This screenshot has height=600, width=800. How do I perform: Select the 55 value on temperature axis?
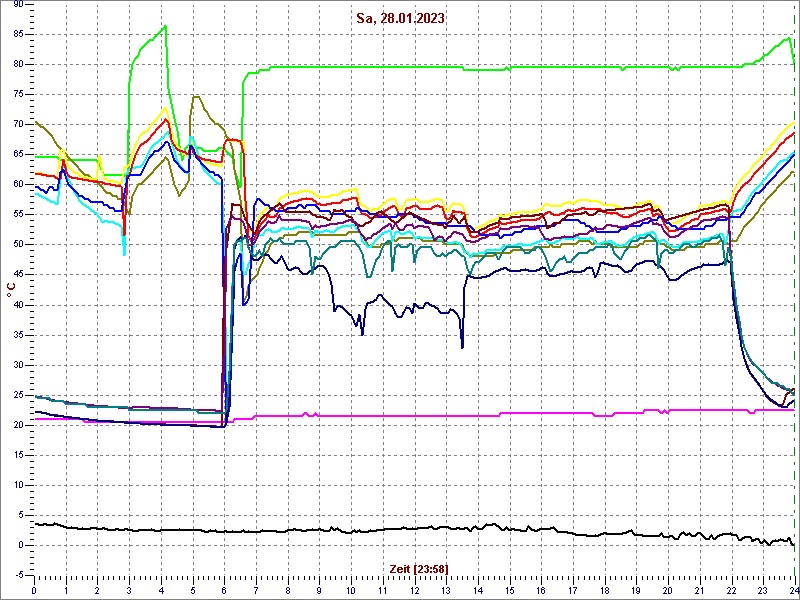pyautogui.click(x=17, y=215)
